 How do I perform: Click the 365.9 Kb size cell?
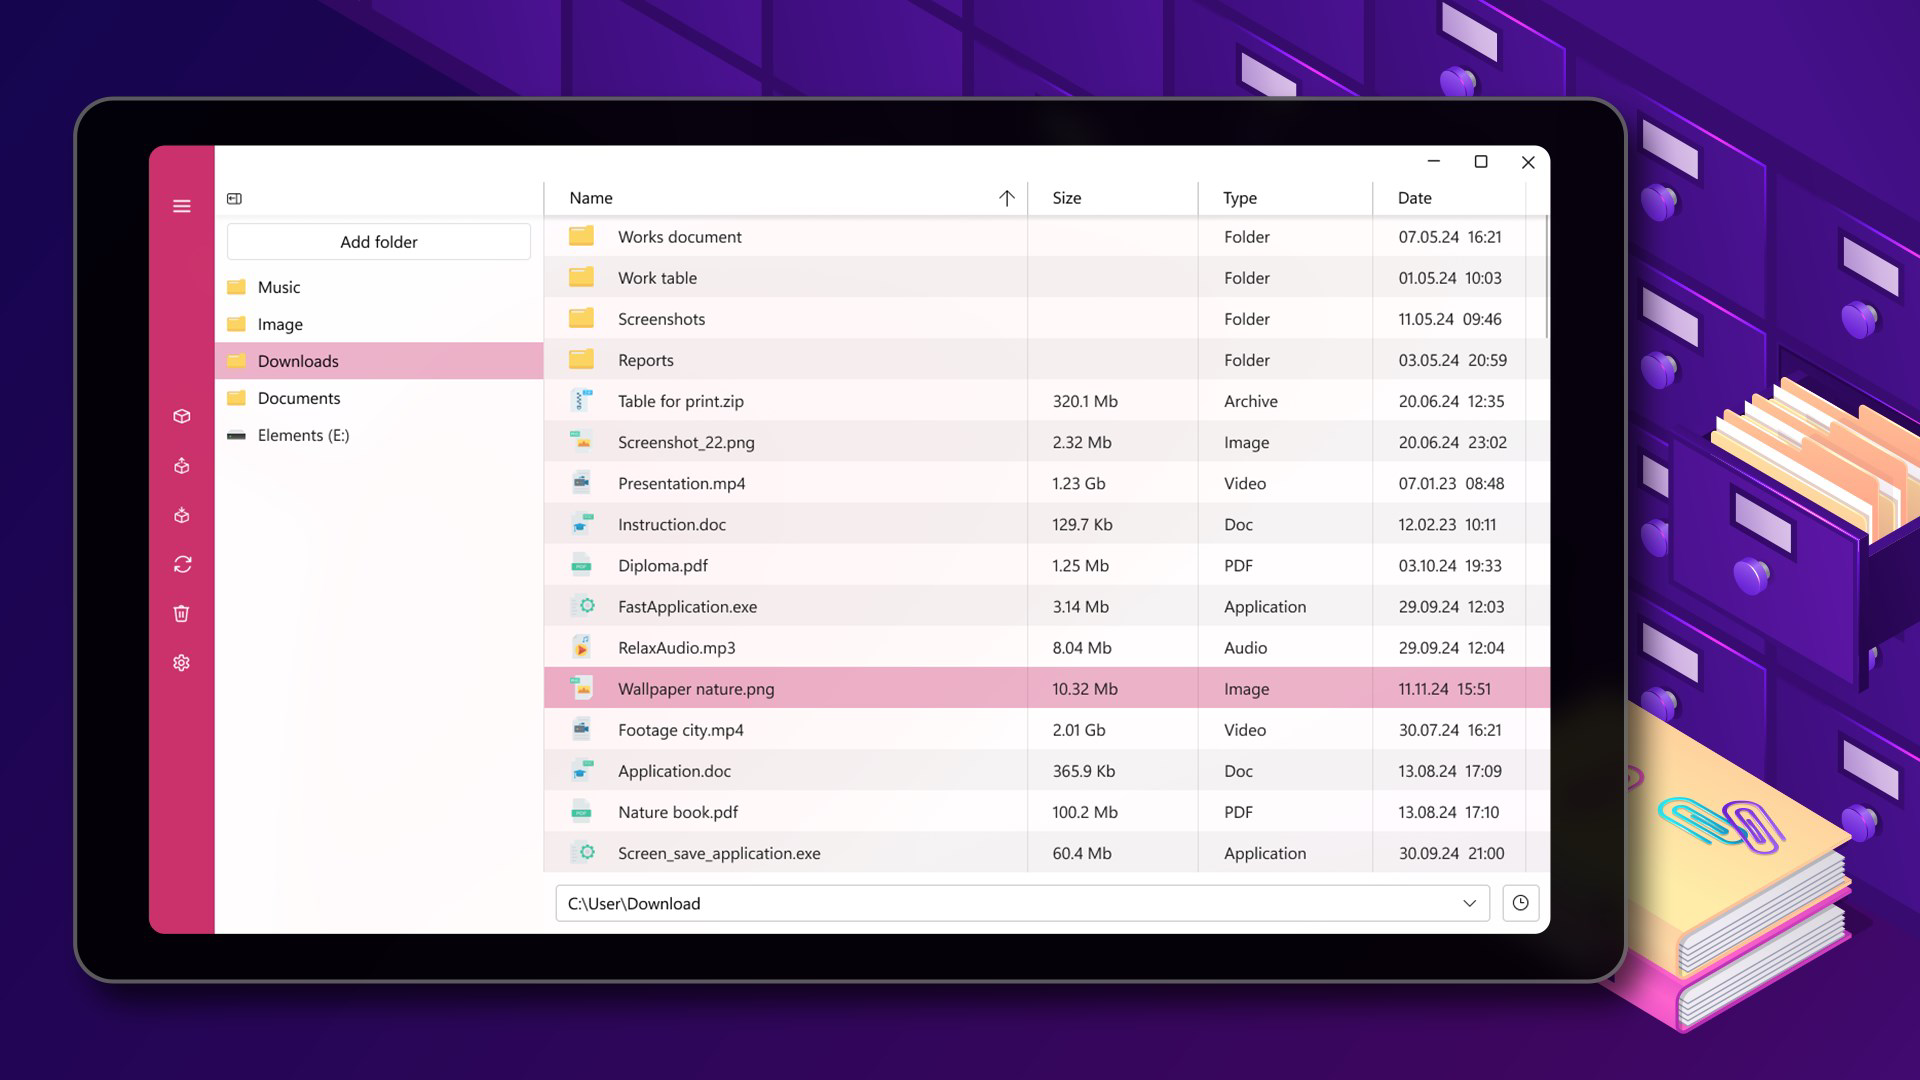(1083, 771)
